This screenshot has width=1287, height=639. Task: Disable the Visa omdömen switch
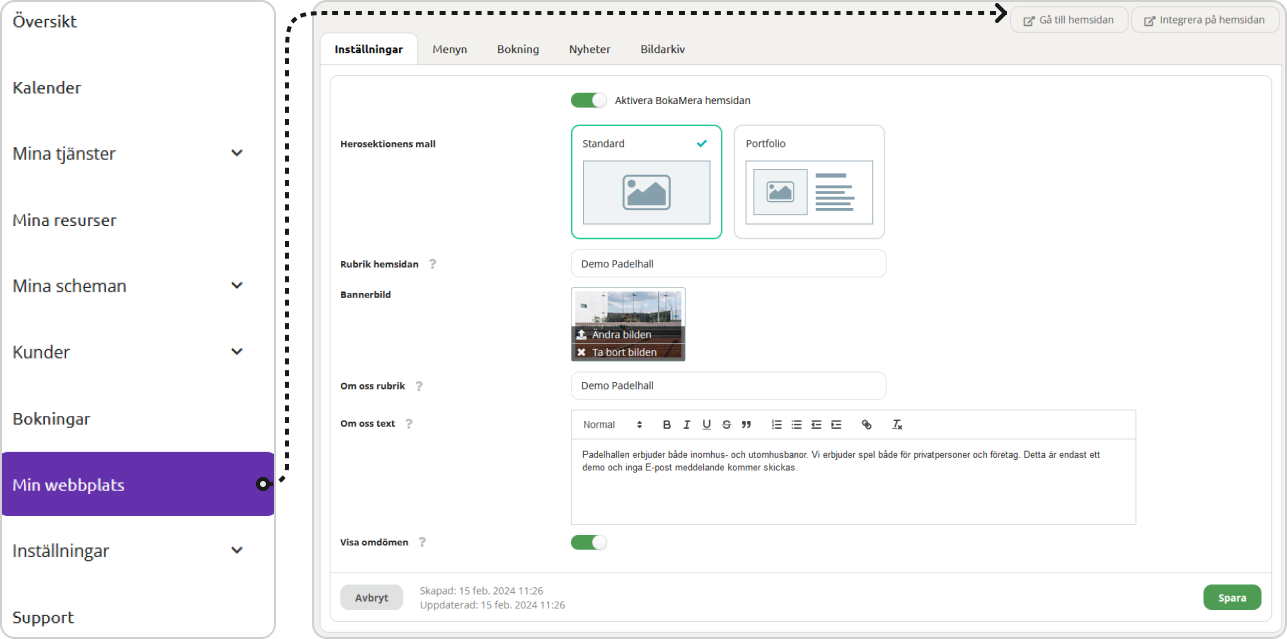pos(589,542)
